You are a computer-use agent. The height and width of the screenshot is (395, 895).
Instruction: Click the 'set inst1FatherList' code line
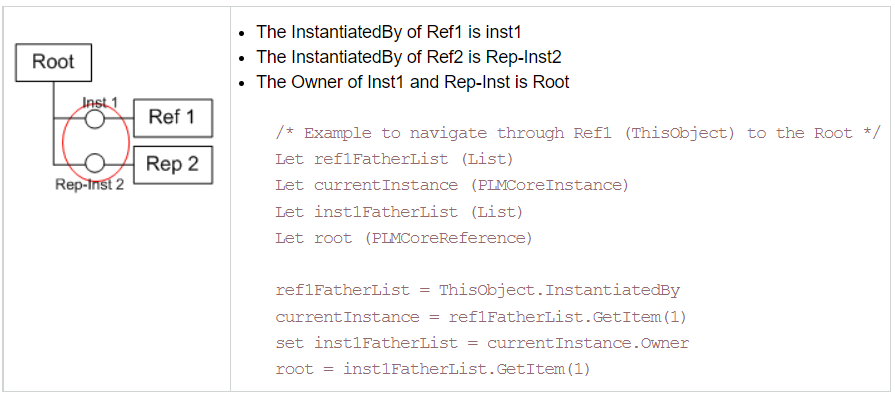(482, 343)
